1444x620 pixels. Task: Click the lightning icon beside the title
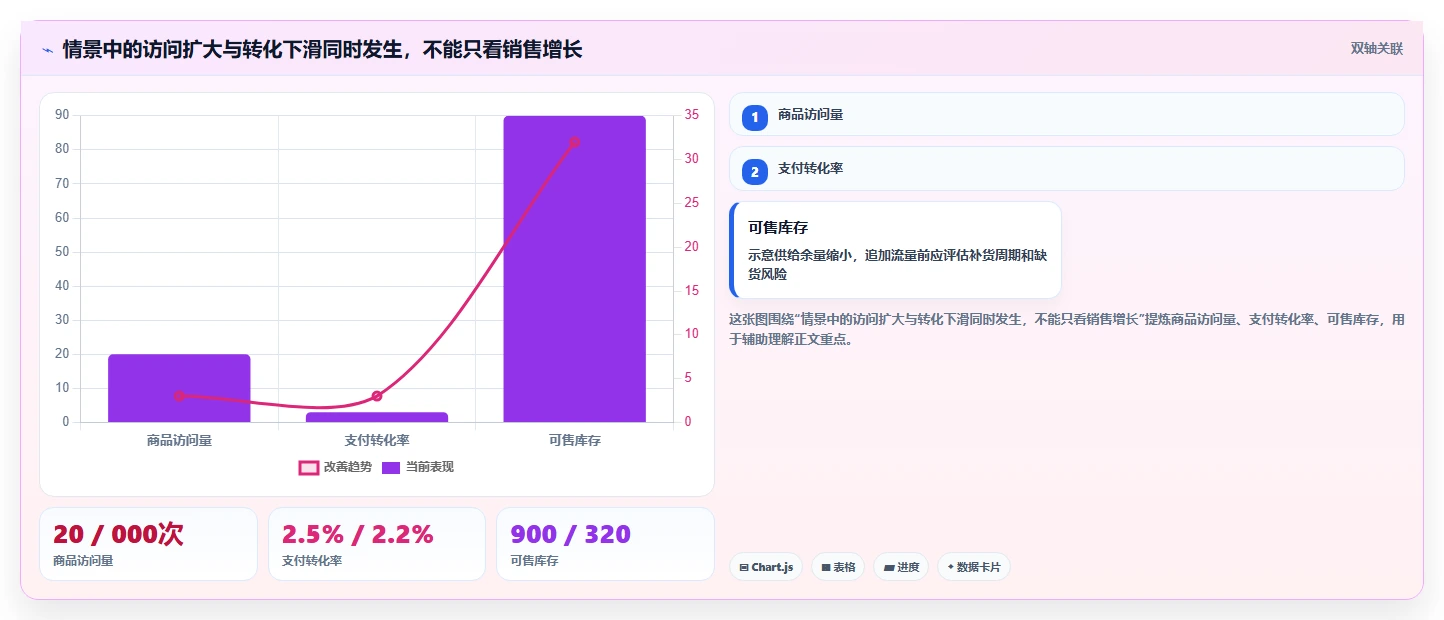(47, 49)
